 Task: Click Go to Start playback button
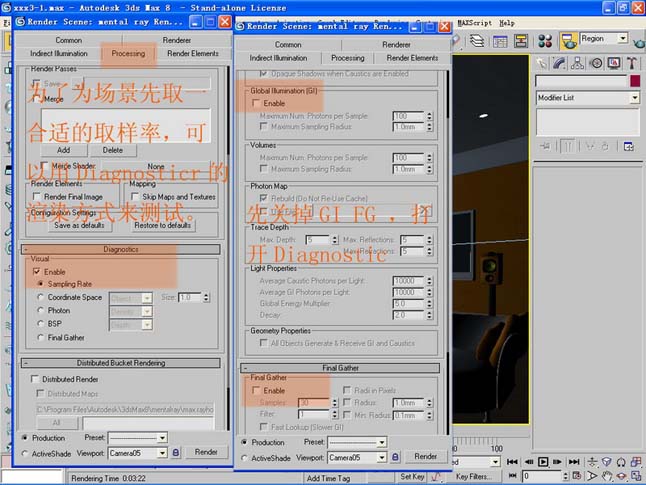click(x=512, y=462)
